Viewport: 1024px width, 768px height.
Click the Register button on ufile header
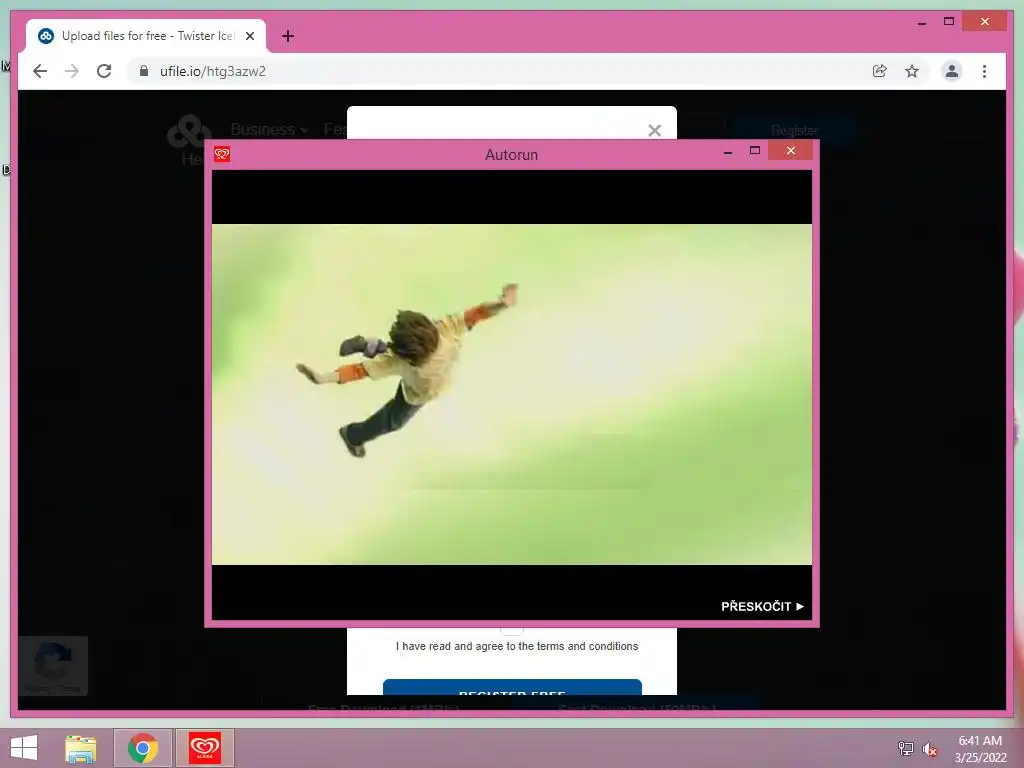click(x=794, y=130)
